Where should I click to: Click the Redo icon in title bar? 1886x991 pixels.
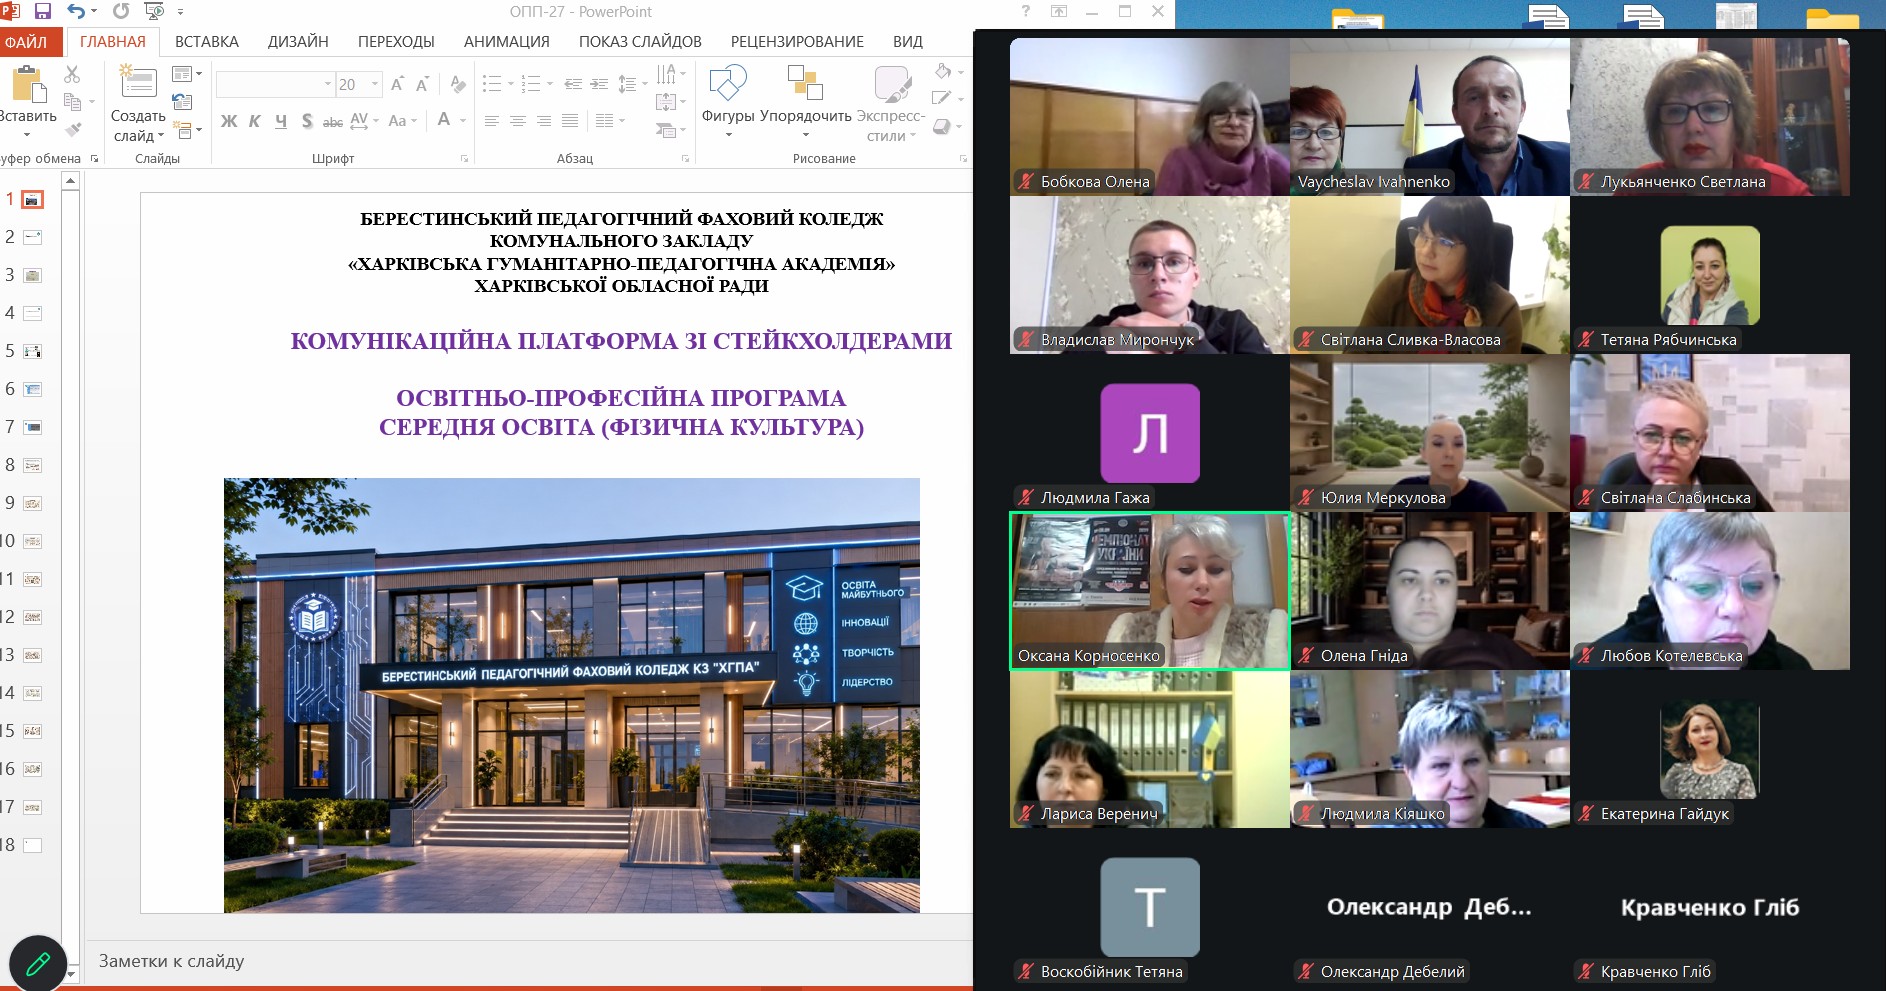(121, 11)
